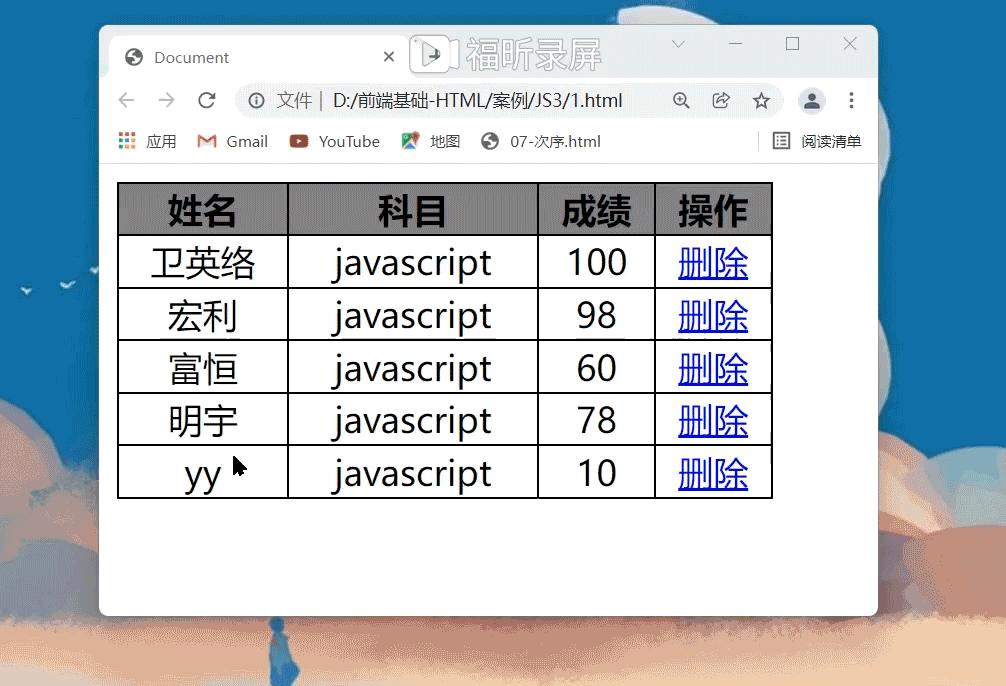This screenshot has width=1006, height=686.
Task: Delete the yy row via 删除
Action: (713, 473)
